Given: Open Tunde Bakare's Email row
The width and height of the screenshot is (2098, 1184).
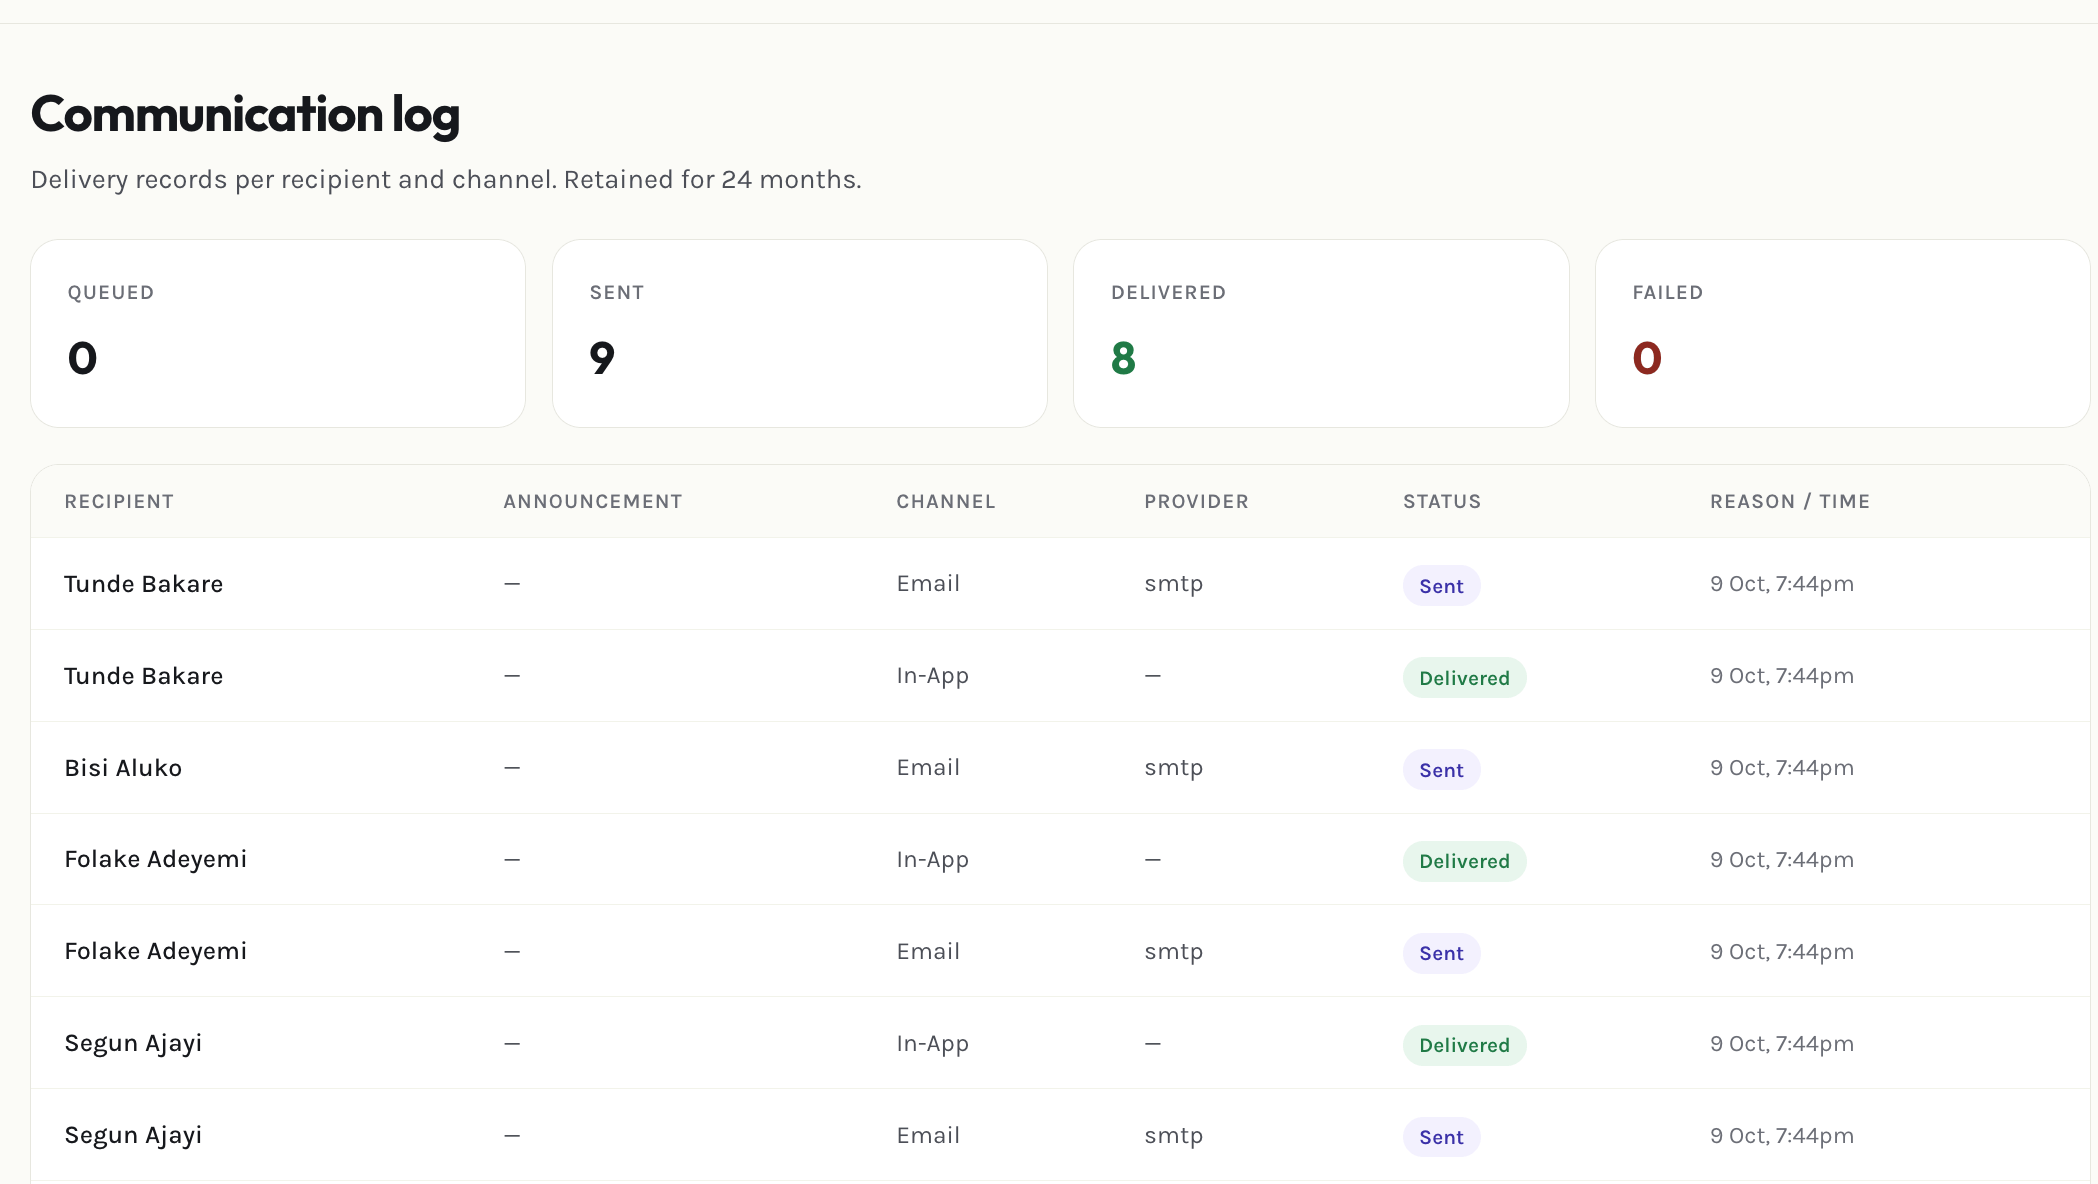Looking at the screenshot, I should (1060, 584).
